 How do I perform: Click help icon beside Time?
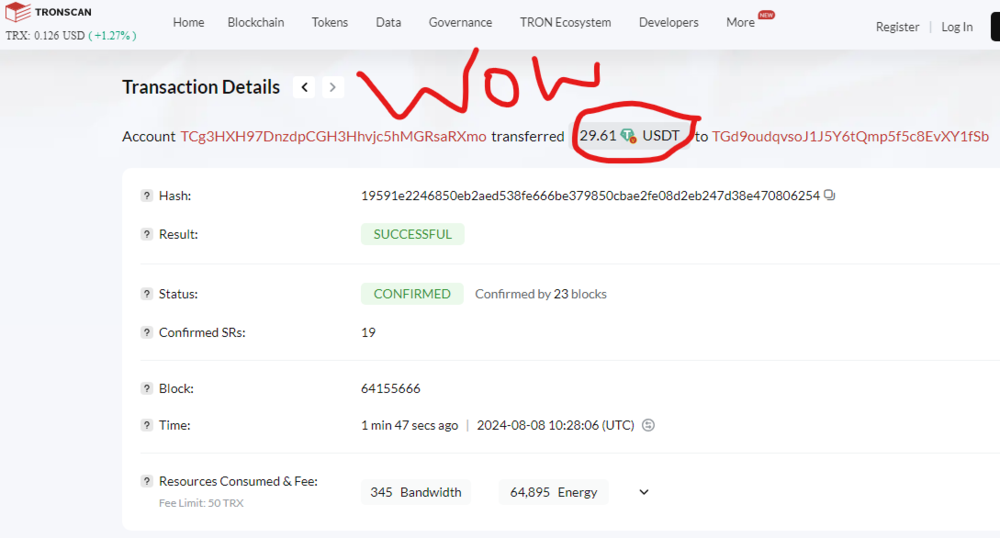coord(147,425)
